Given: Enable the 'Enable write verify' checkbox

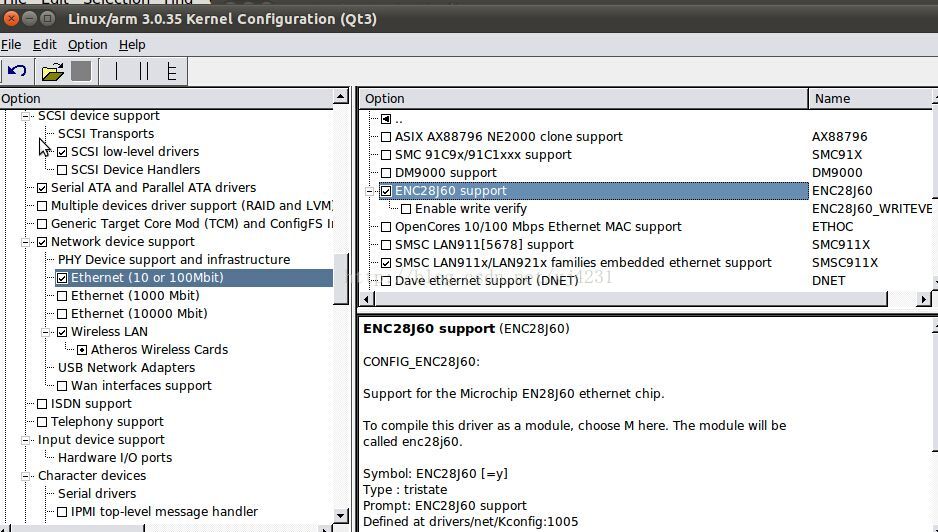Looking at the screenshot, I should 406,209.
